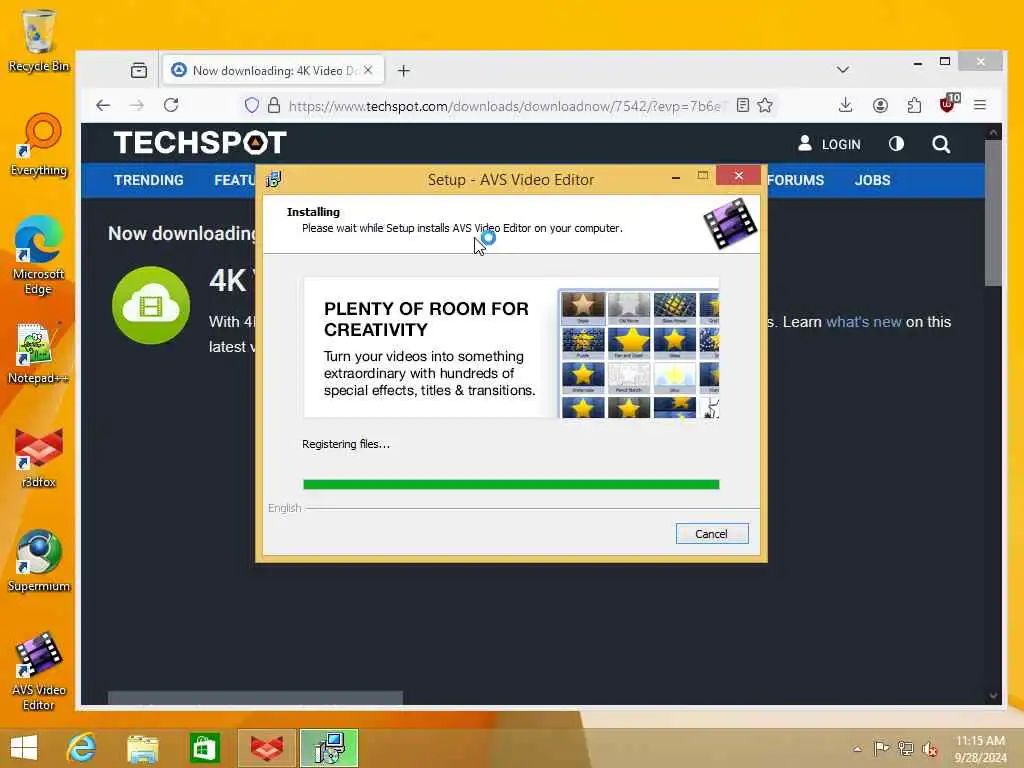Launch r3dfox from the desktop
Screen dimensions: 1024x768
tap(39, 457)
